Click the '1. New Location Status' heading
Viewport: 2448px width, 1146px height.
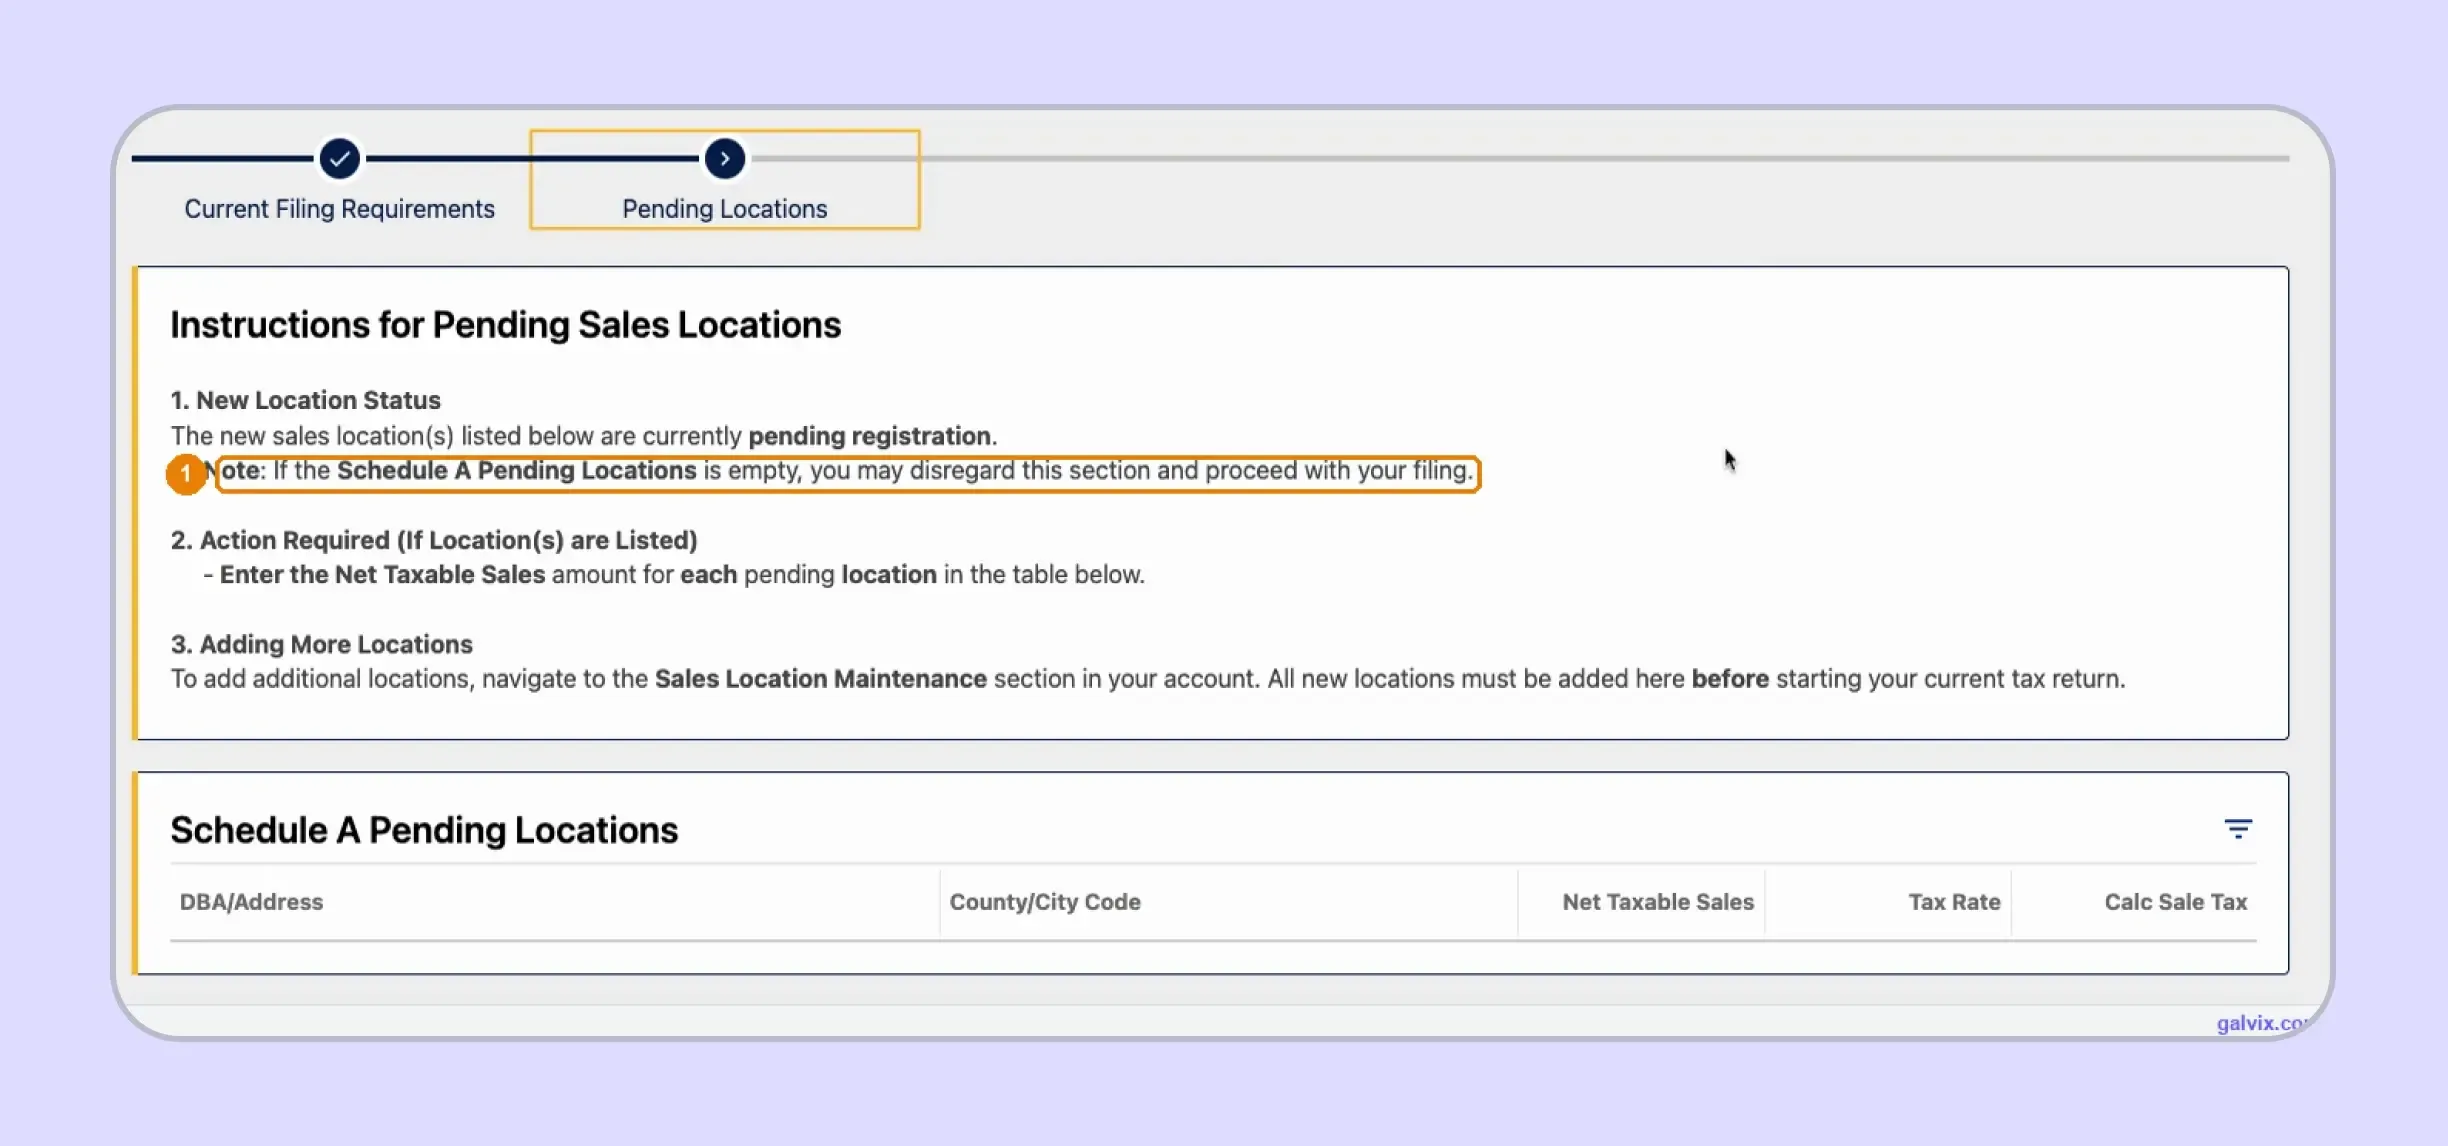305,400
